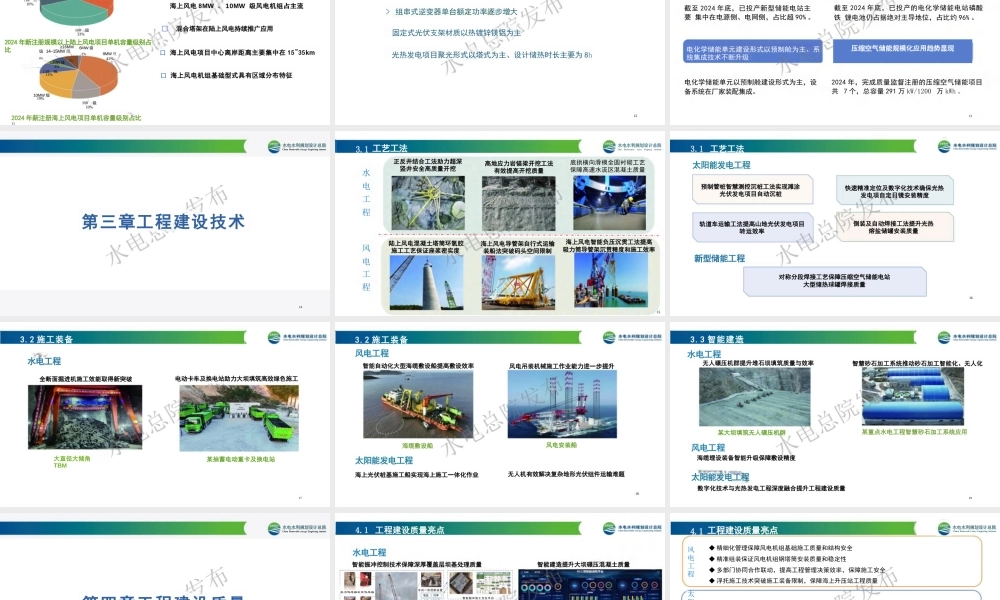Select the dark dashboard image under 智能建造提升大坝碾压混凝土质量
Viewport: 1000px width, 600px height.
coord(590,584)
